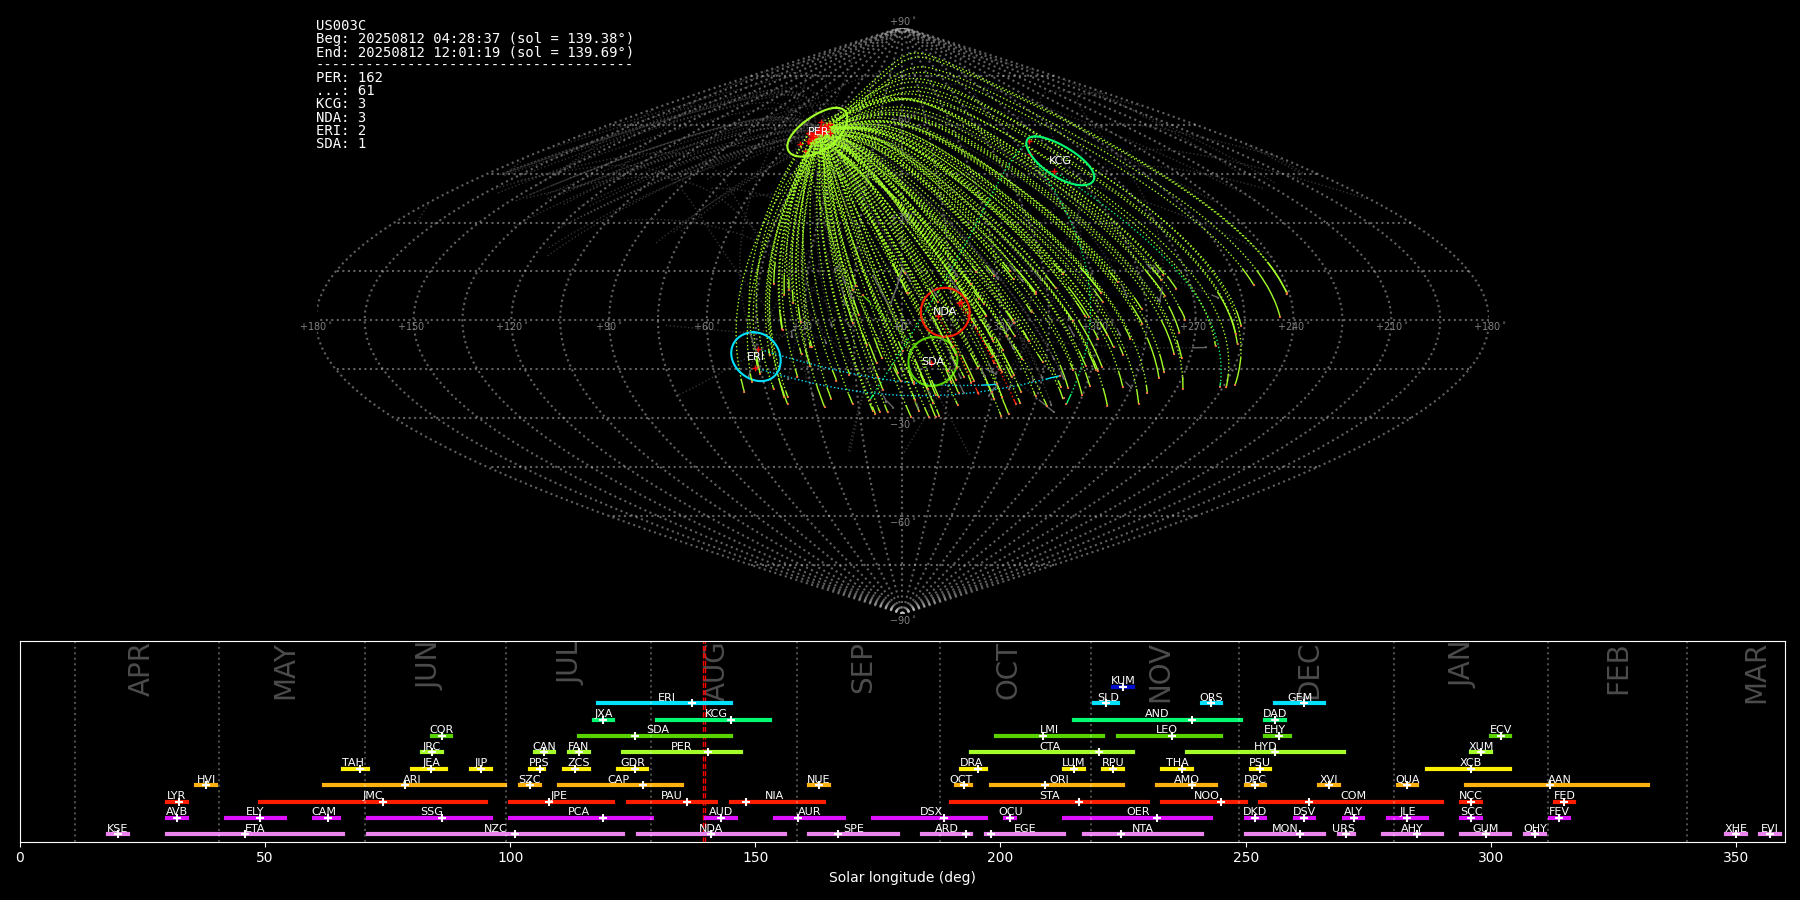This screenshot has height=900, width=1800.
Task: Click the orange CAP activity bar in timeline
Action: tap(620, 785)
